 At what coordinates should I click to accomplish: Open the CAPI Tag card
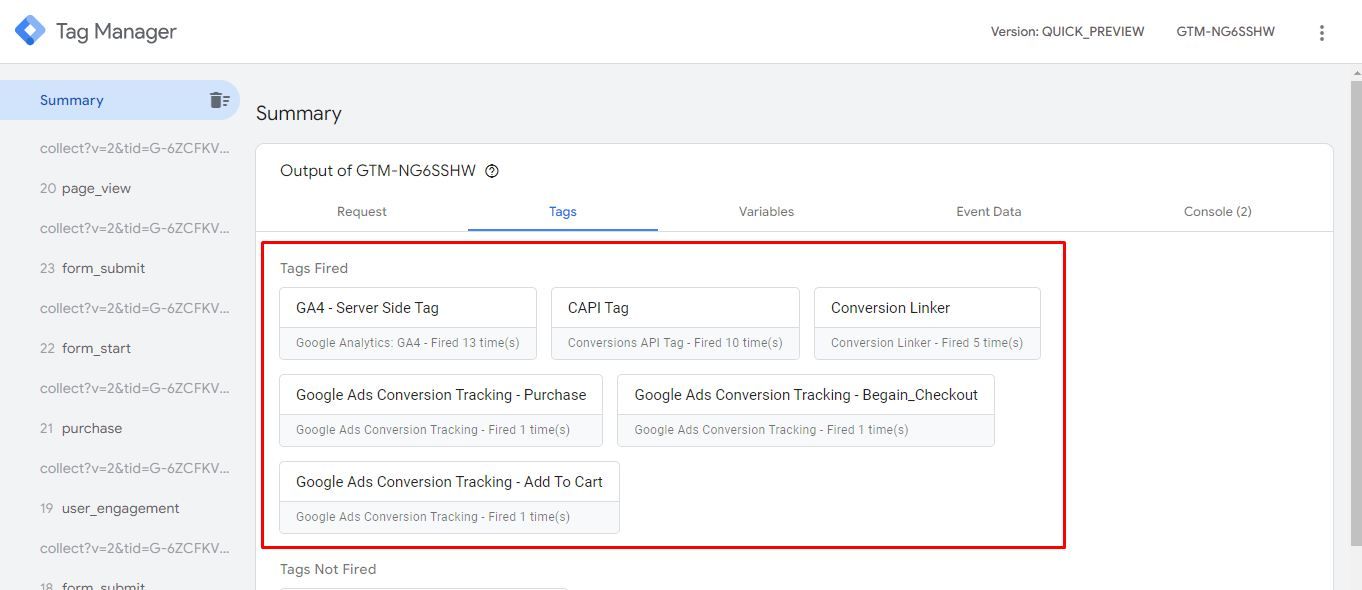[675, 324]
